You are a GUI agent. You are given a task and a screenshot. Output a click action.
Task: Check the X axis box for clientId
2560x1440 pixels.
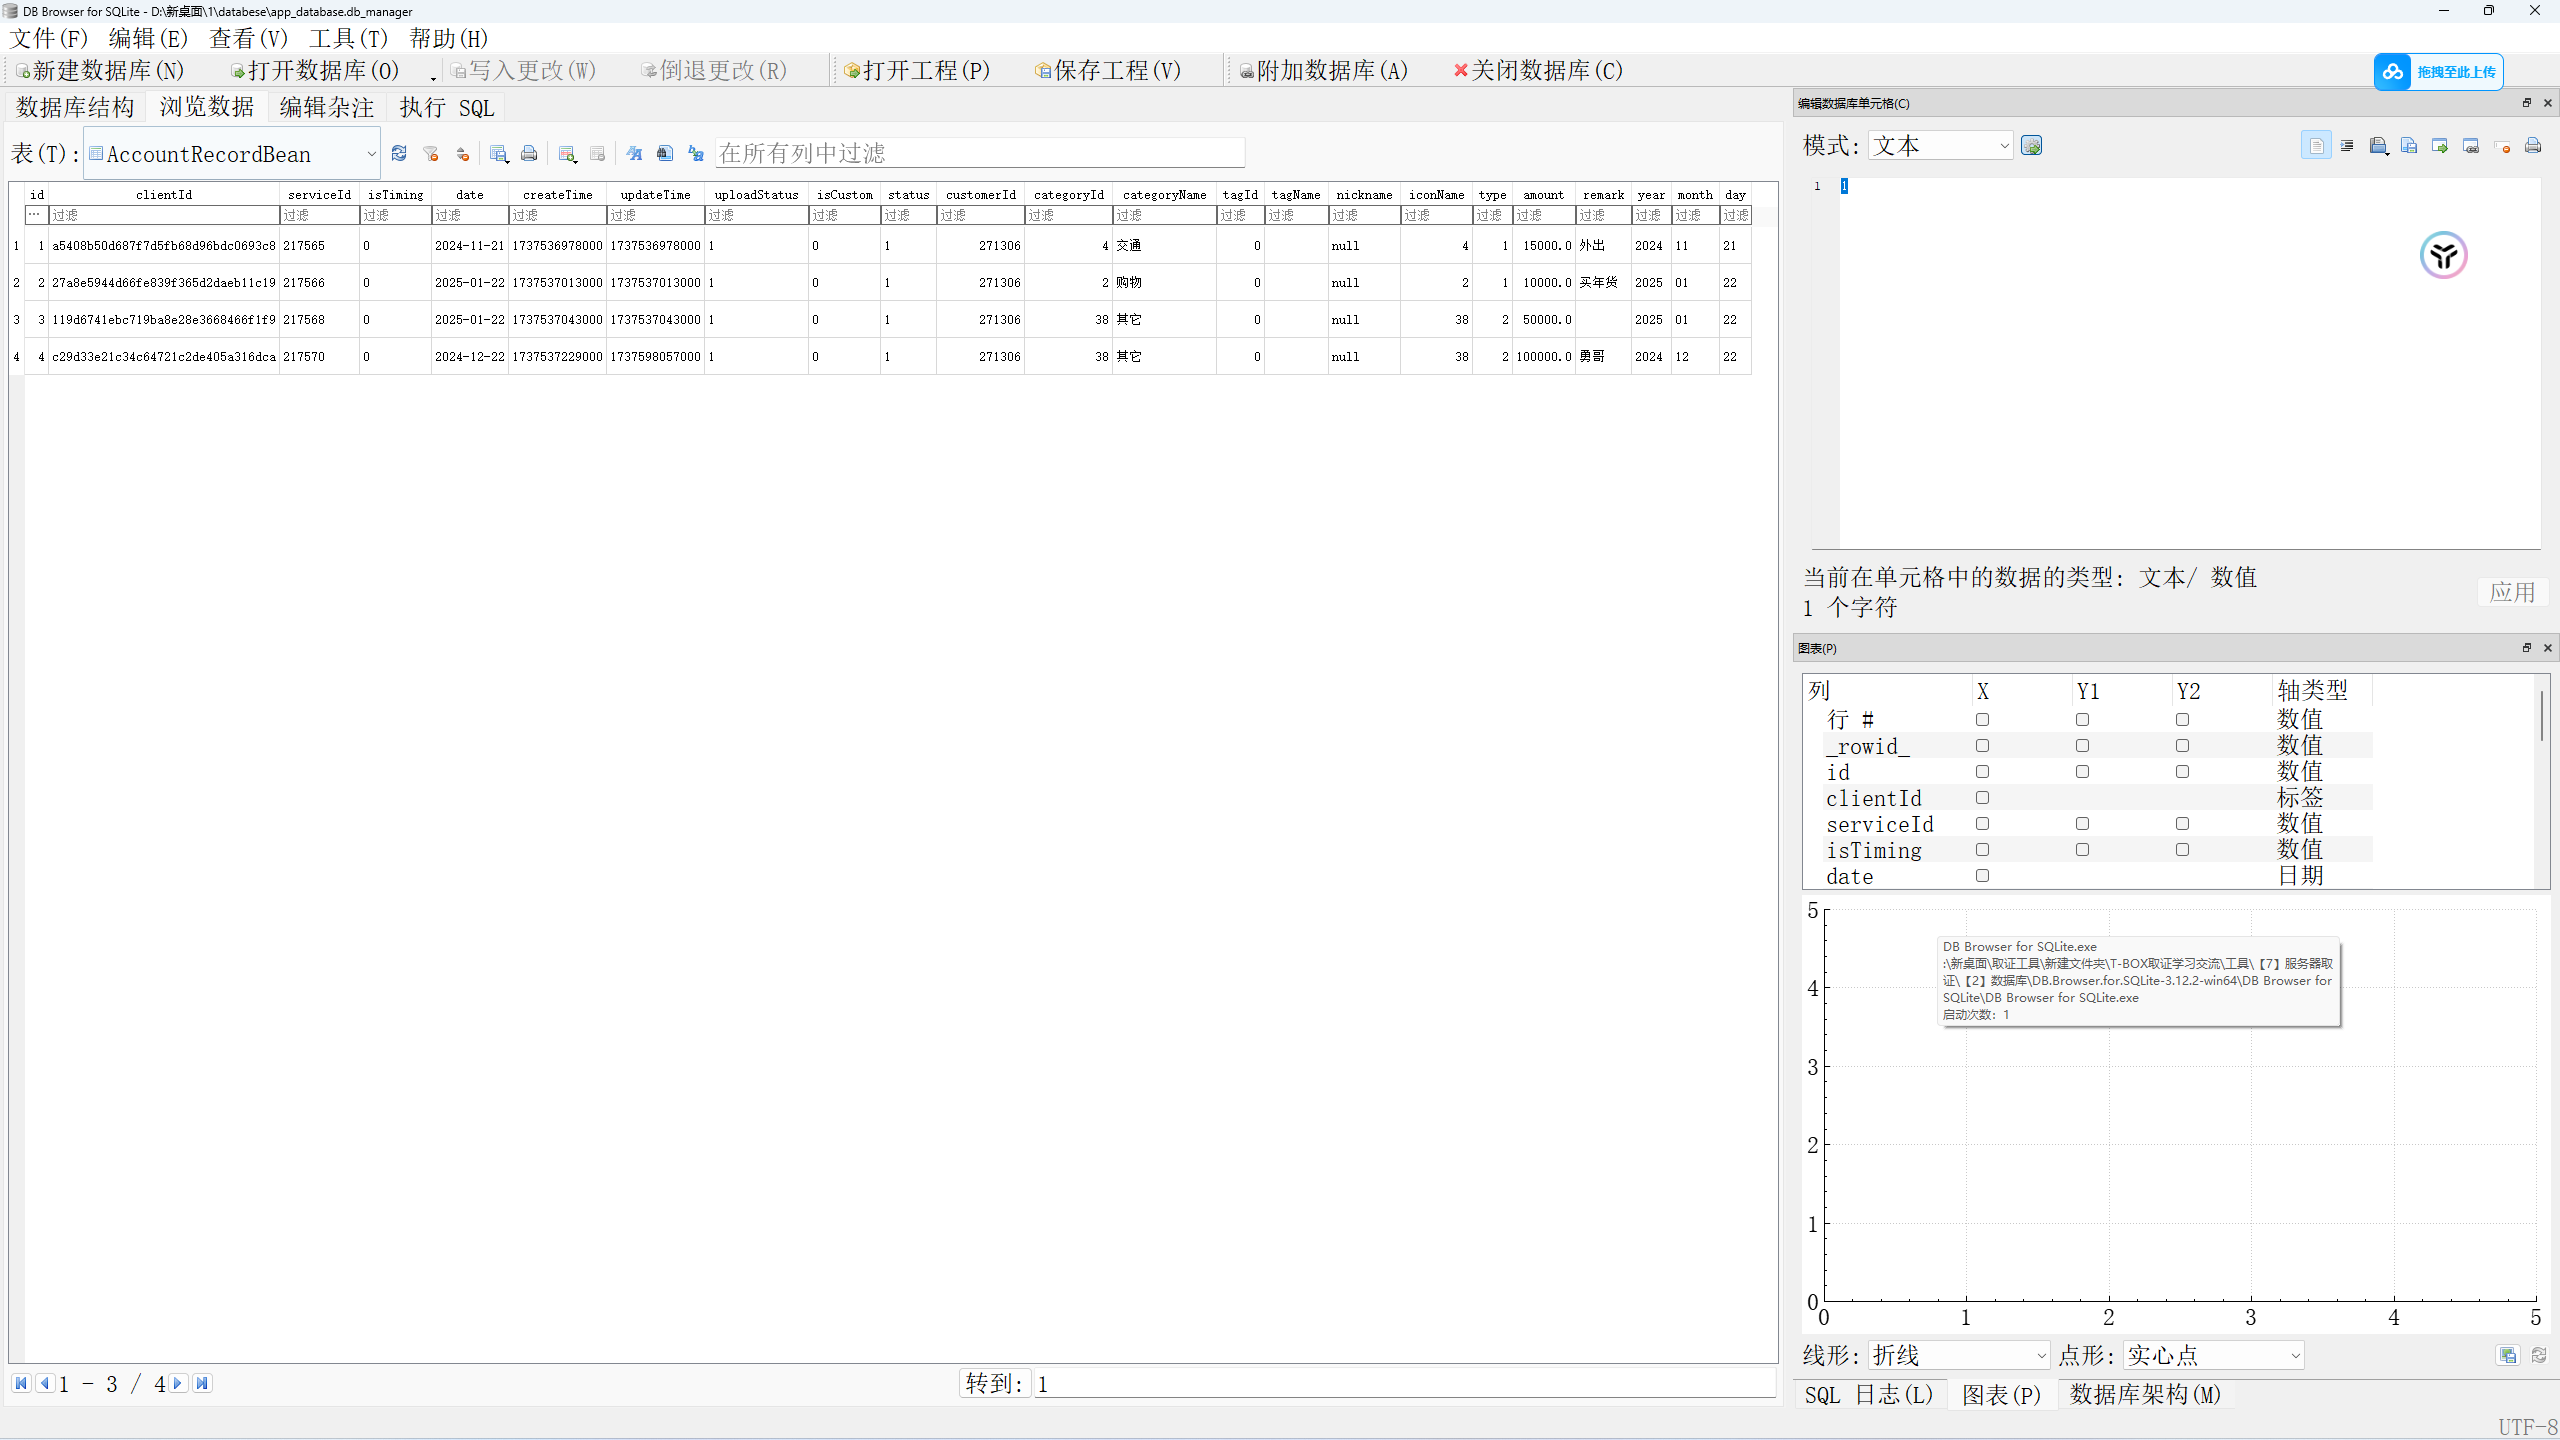(1982, 798)
